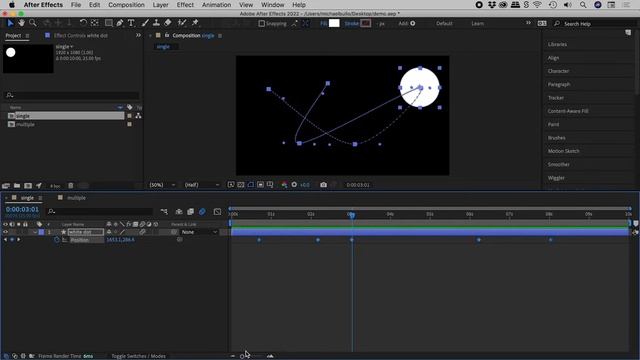The width and height of the screenshot is (640, 360).
Task: Select the Hand tool
Action: point(21,23)
